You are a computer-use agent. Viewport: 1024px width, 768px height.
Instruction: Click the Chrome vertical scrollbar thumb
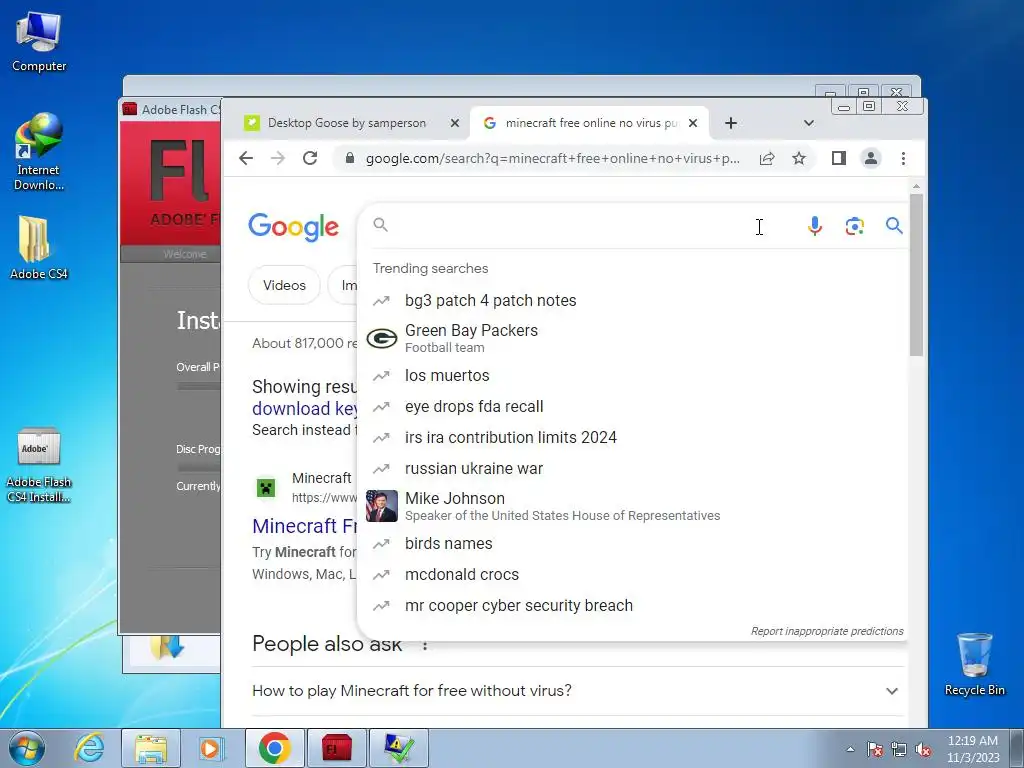[x=916, y=274]
